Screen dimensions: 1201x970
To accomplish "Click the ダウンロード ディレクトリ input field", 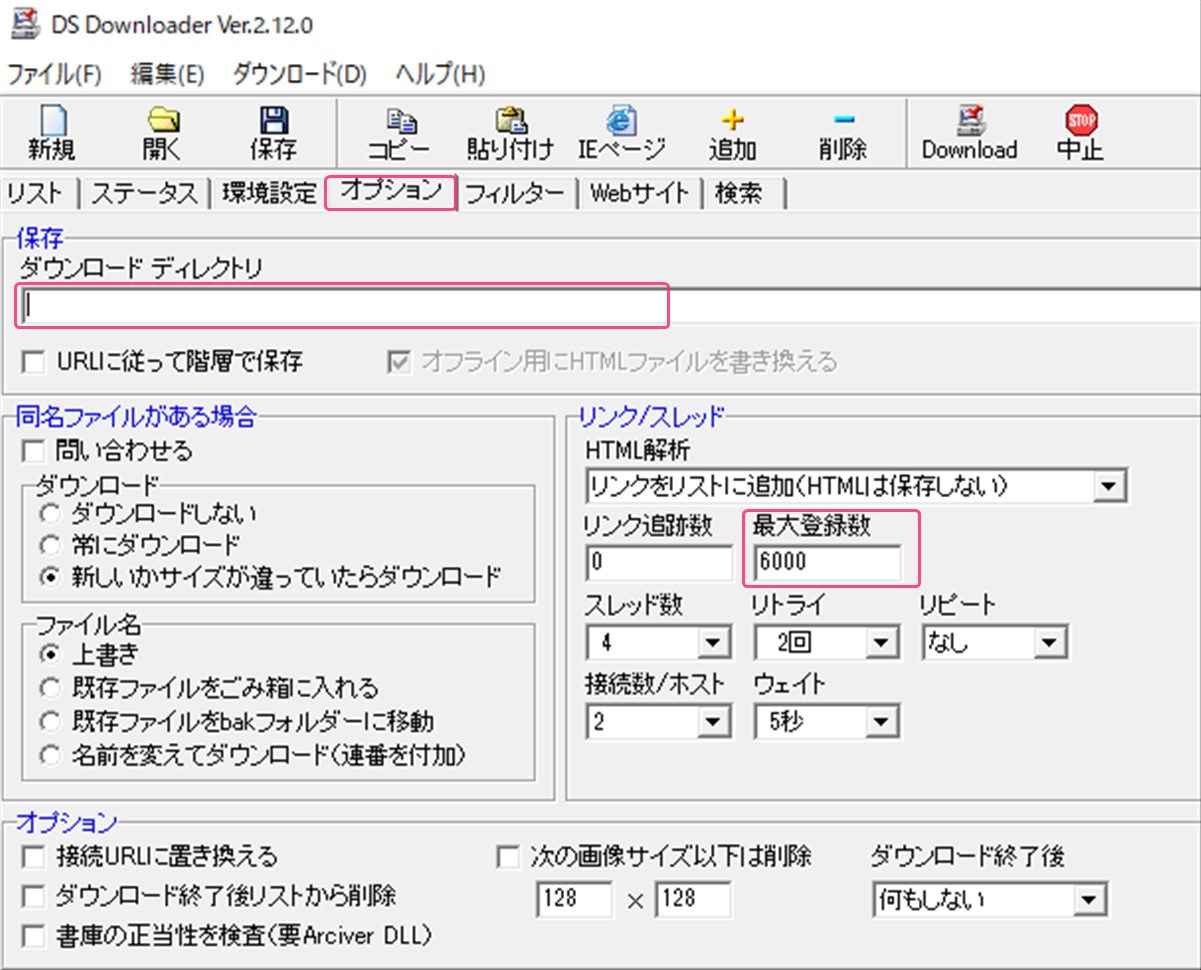I will pyautogui.click(x=610, y=306).
